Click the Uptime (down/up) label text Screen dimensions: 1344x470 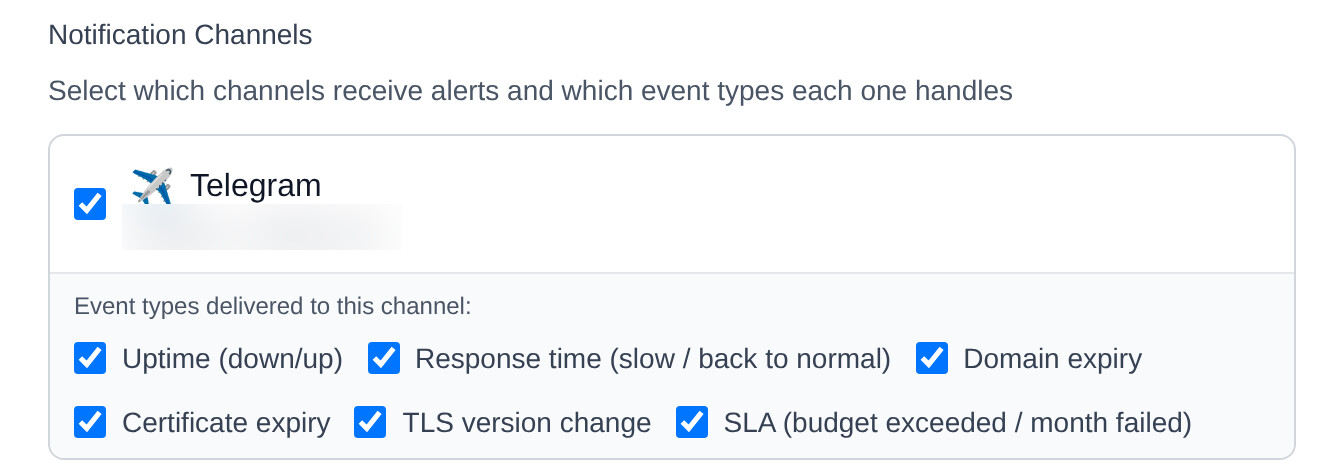(232, 359)
